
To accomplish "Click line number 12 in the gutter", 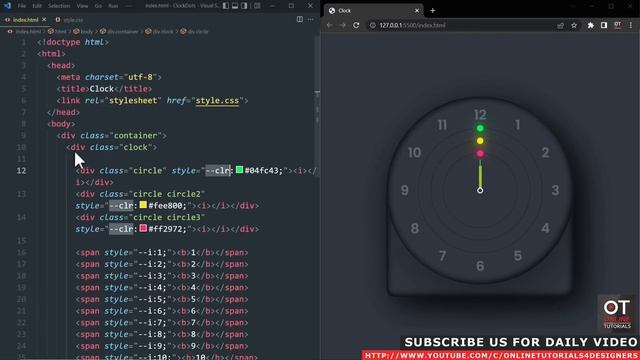I will [22, 171].
